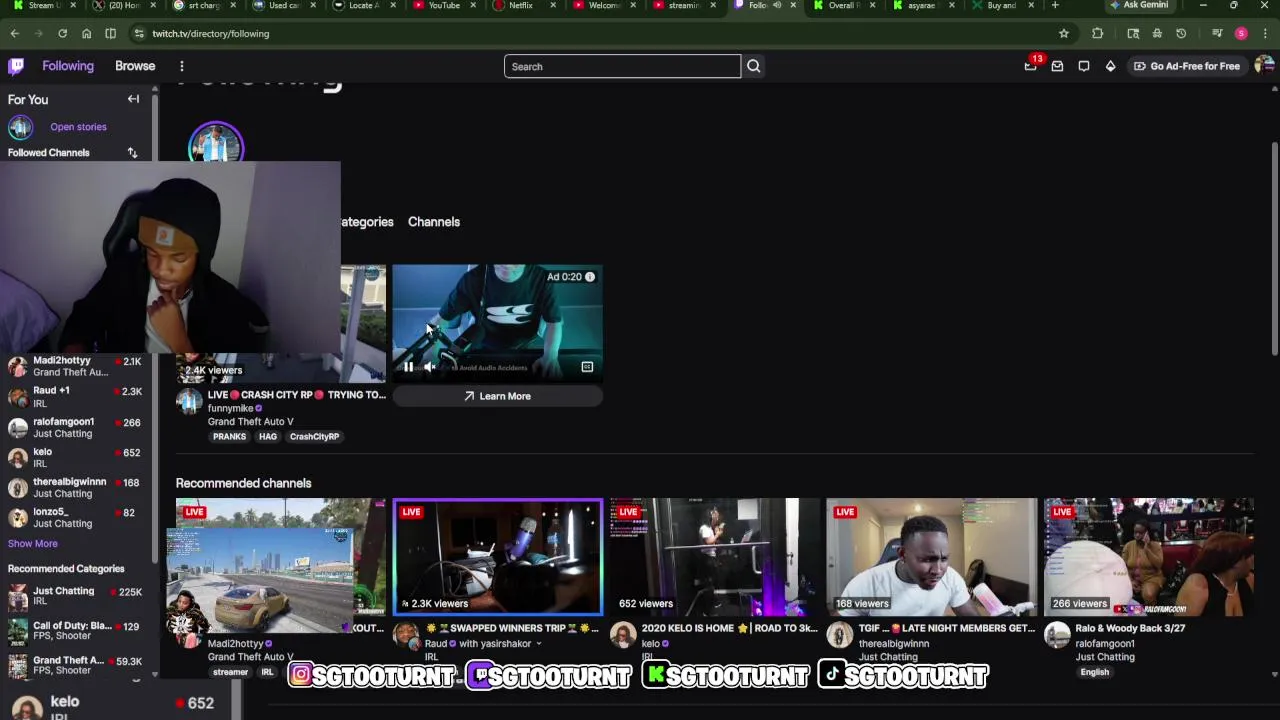Open Call of Duty recommended category
1280x720 pixels.
click(76, 630)
